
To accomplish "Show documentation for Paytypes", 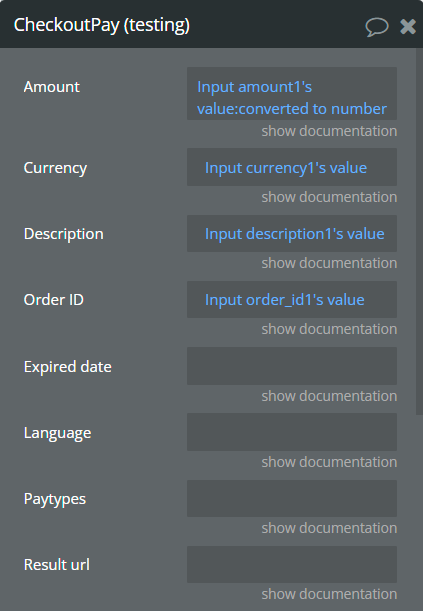I will pos(329,528).
